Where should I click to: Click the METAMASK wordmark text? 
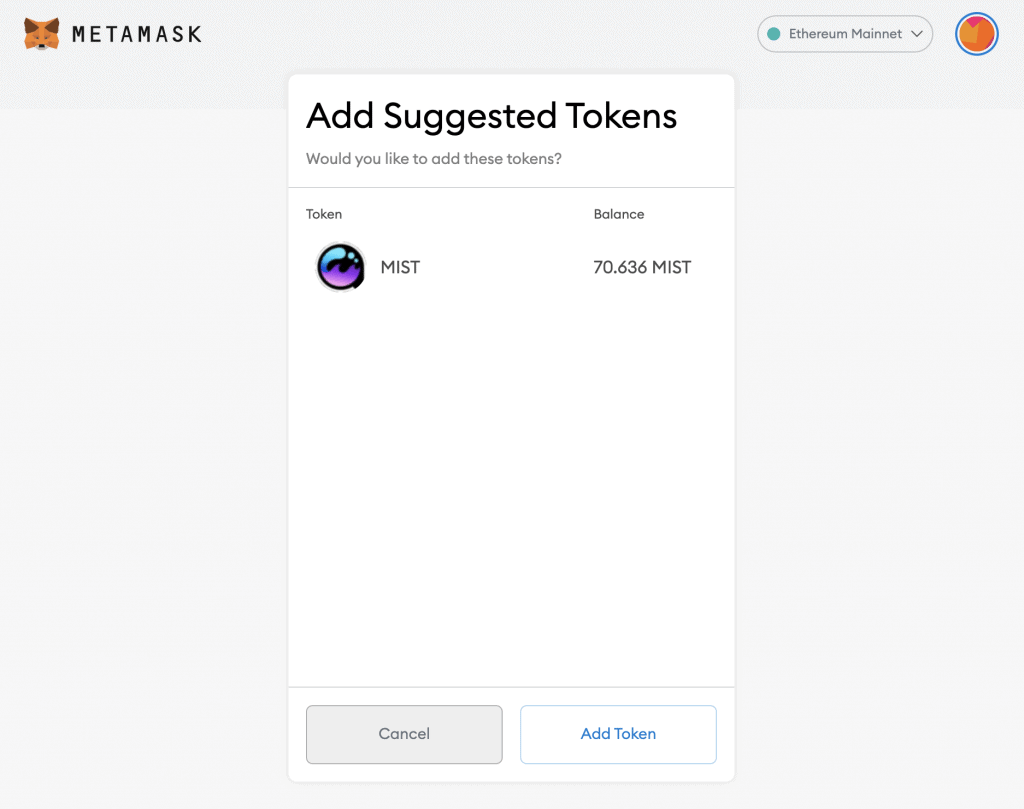point(136,34)
